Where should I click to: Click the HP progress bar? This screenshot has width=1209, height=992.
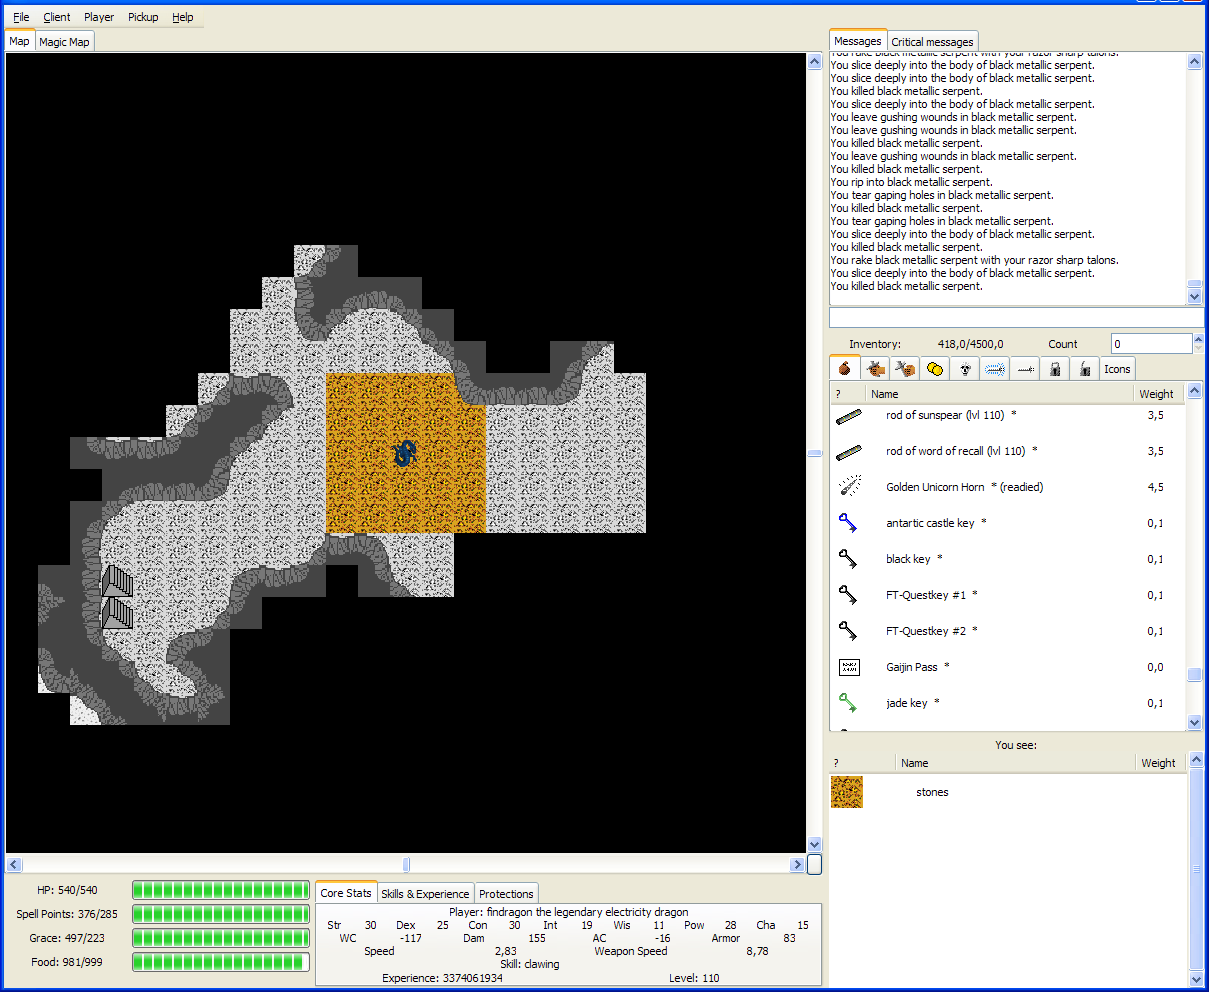click(x=221, y=890)
